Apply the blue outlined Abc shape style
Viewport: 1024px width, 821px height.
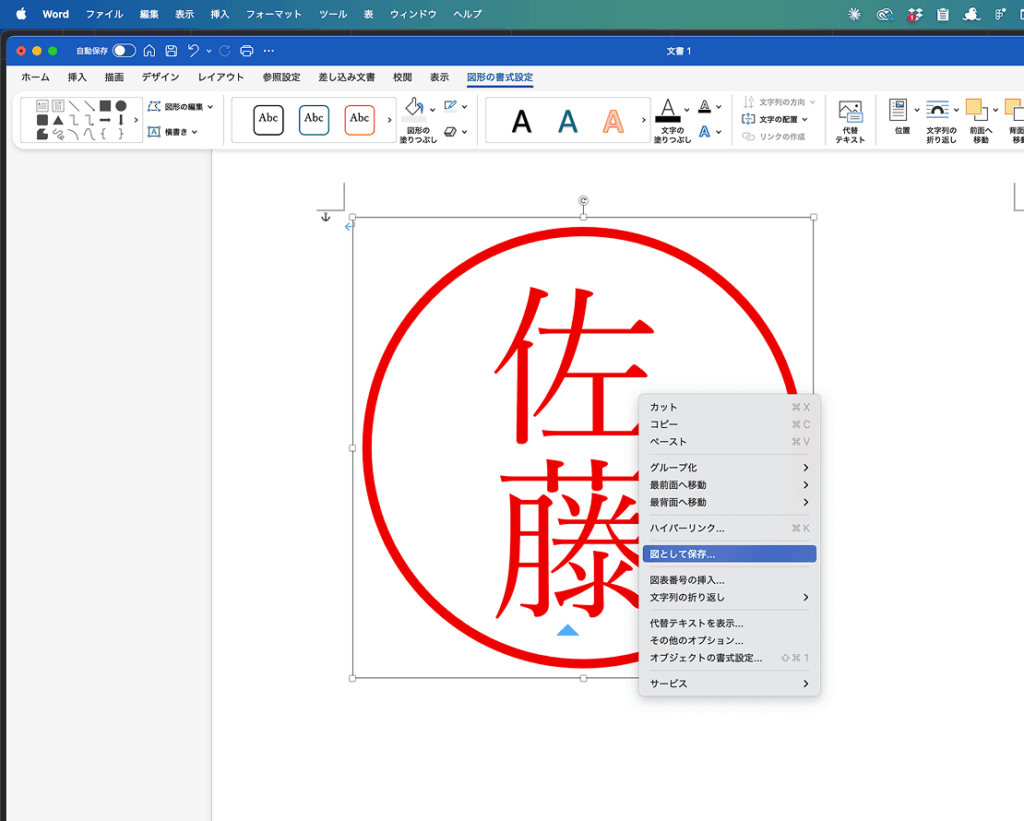[314, 120]
